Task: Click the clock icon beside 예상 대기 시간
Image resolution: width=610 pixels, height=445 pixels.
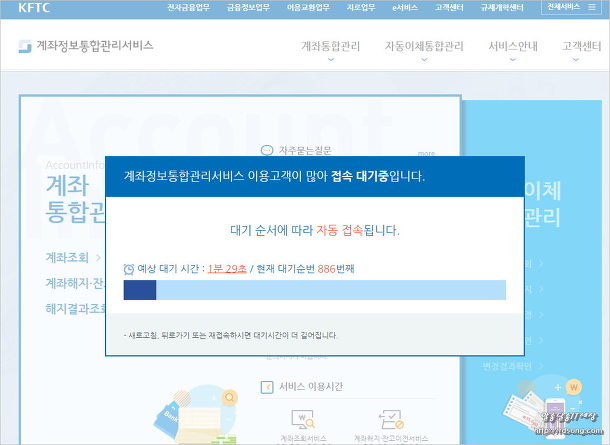Action: coord(128,269)
